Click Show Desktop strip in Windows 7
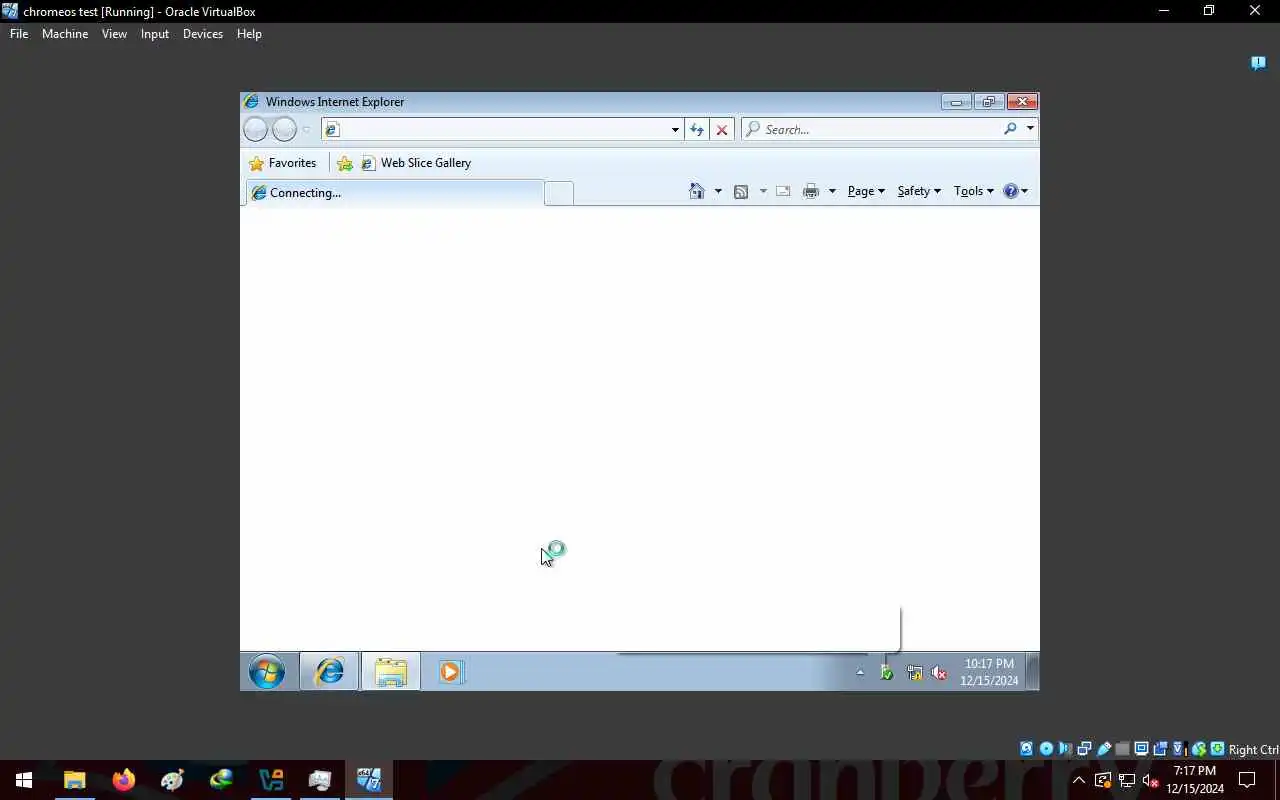This screenshot has width=1280, height=800. pos(1033,672)
